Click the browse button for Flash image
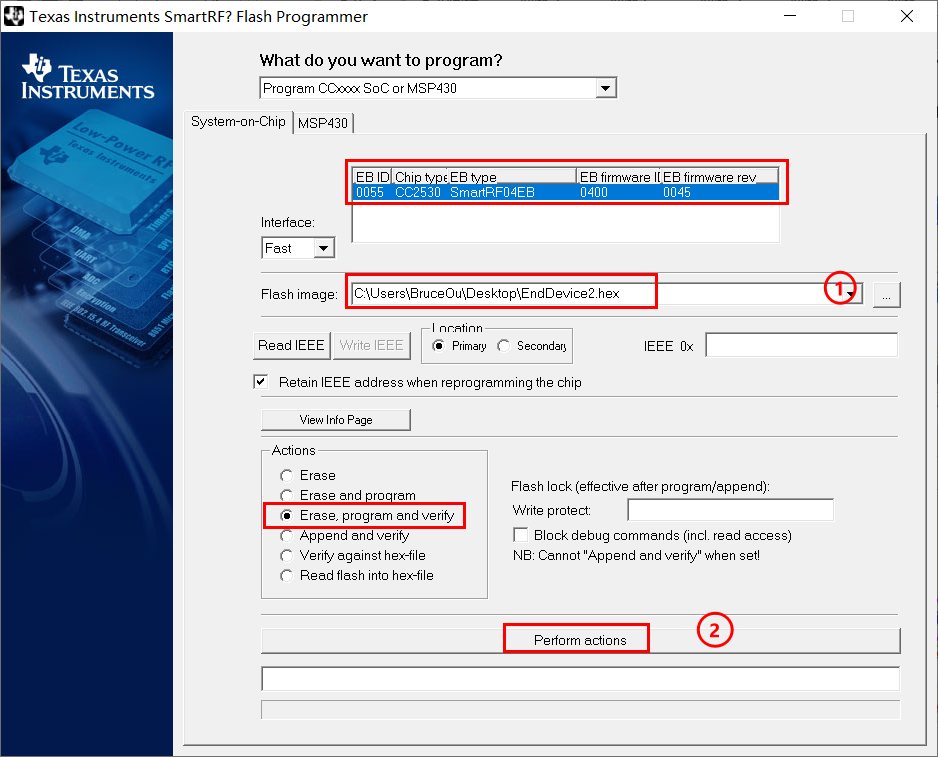The image size is (938, 757). (885, 294)
